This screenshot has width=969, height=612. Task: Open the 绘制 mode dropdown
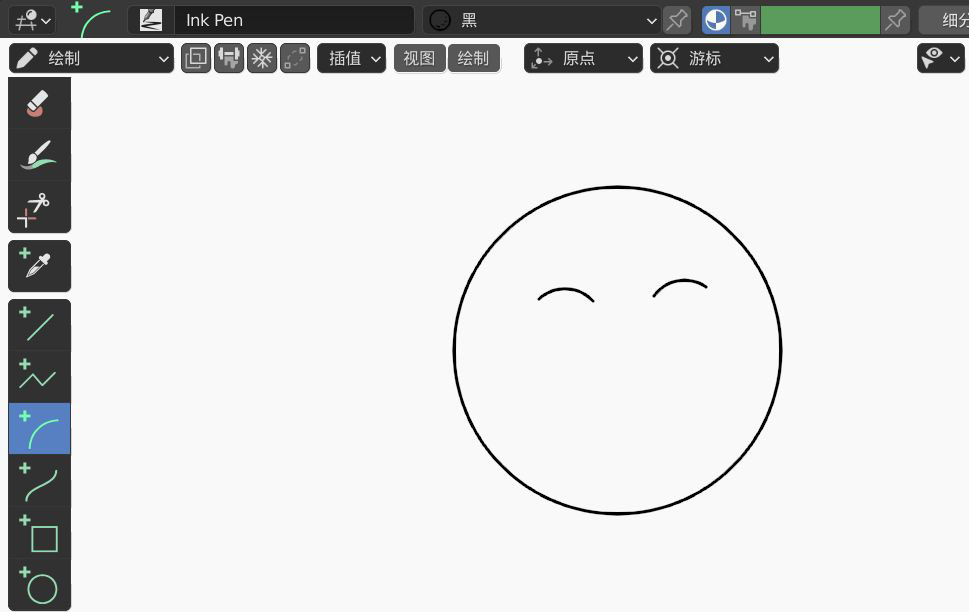tap(90, 58)
